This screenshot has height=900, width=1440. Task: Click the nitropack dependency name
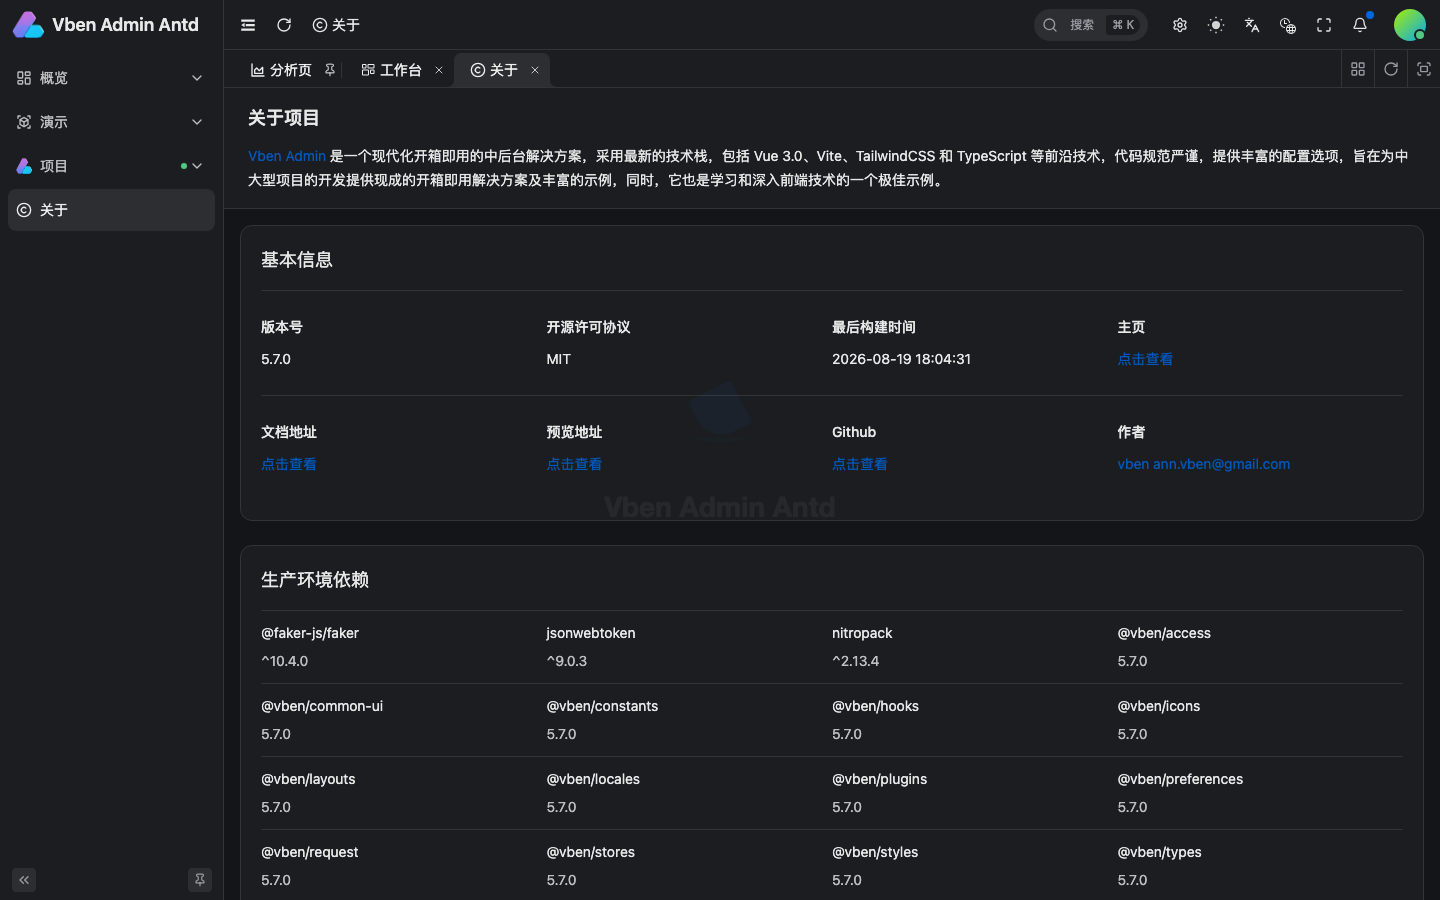tap(862, 633)
